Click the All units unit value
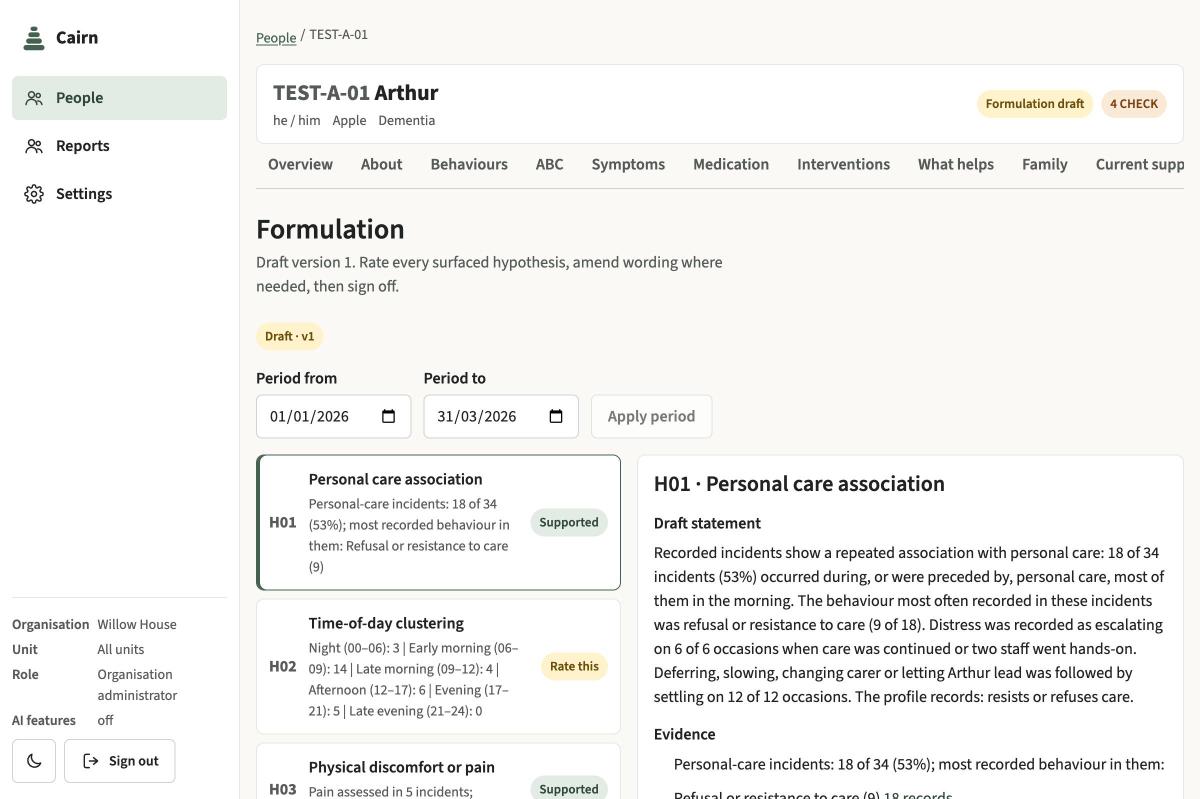This screenshot has height=799, width=1200. [121, 650]
